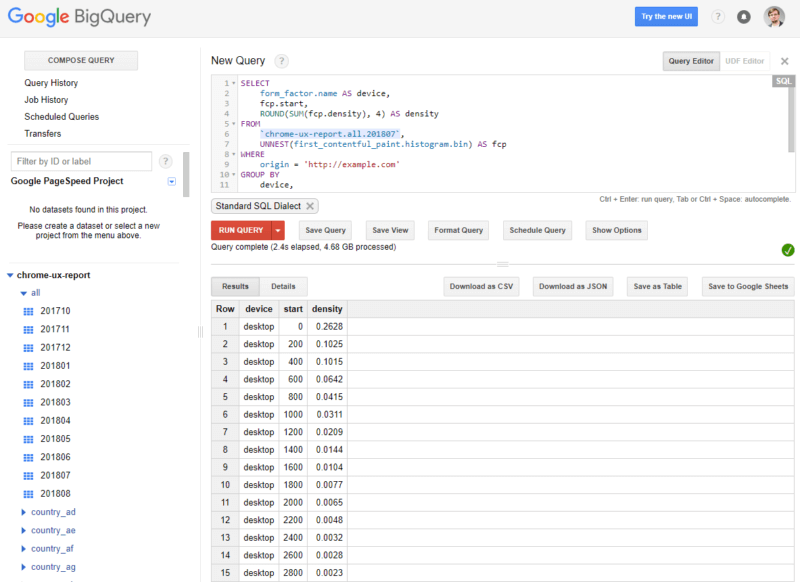Open the Run Query dropdown arrow
Image resolution: width=800 pixels, height=582 pixels.
pos(278,231)
